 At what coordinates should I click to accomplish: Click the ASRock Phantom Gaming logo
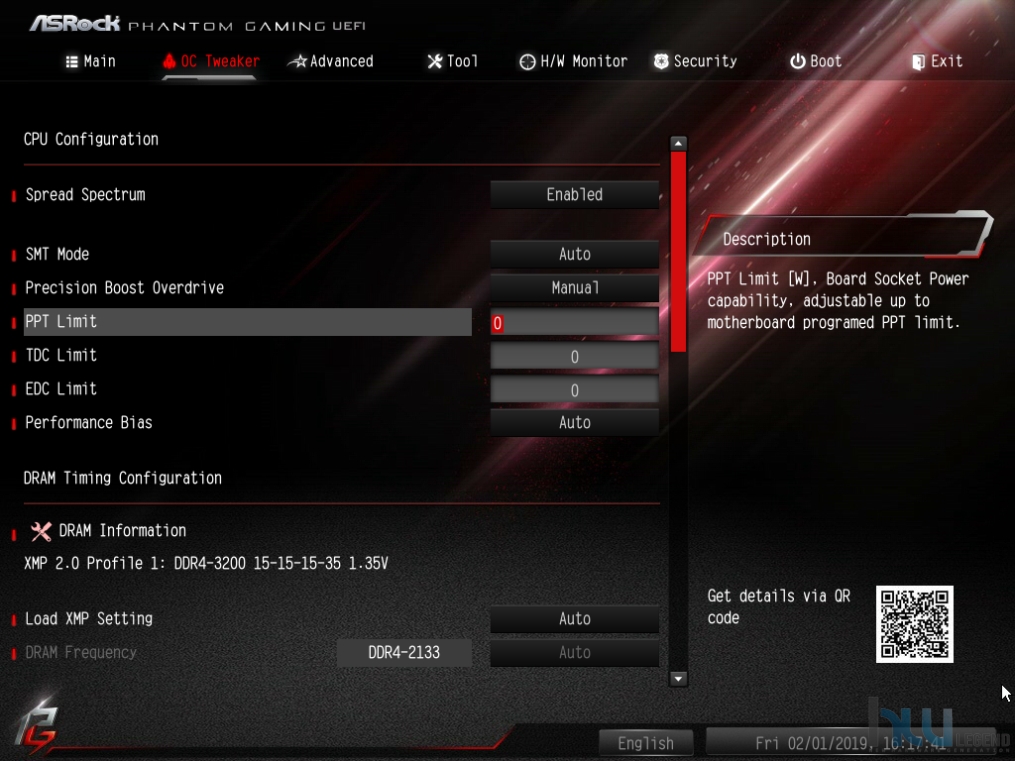point(197,25)
